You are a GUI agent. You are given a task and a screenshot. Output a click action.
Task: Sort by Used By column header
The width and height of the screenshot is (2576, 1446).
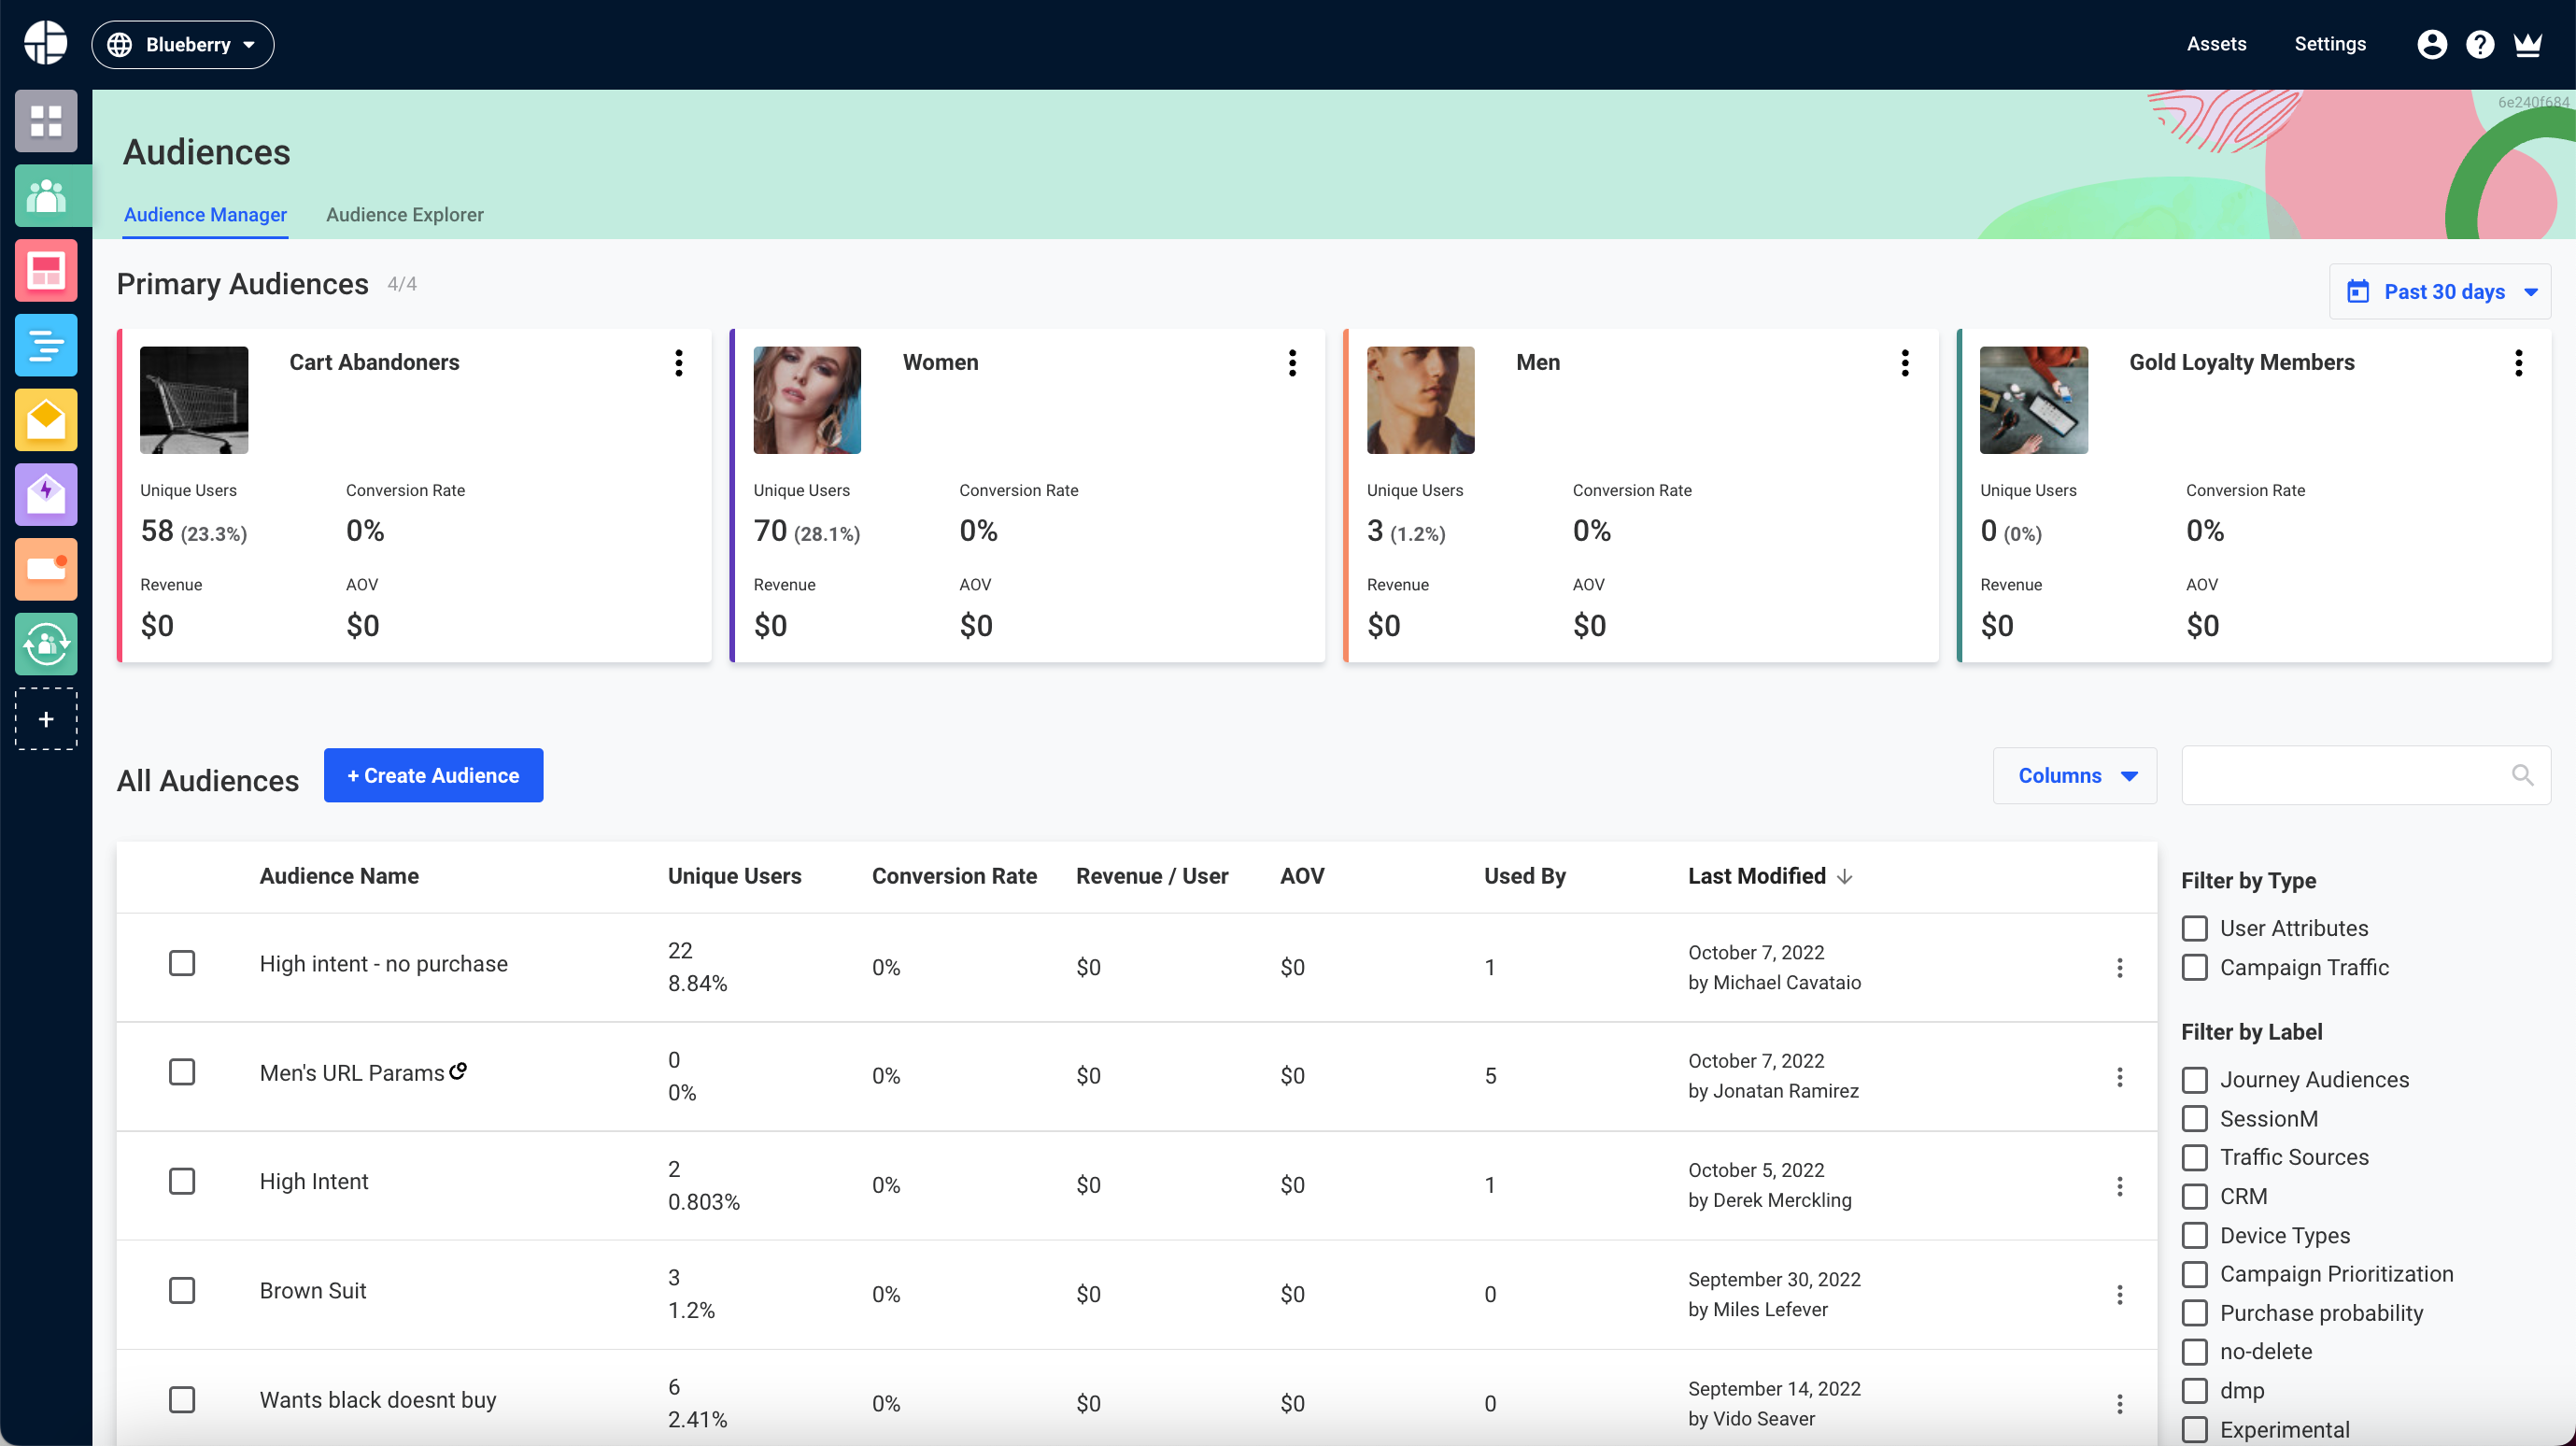1525,876
